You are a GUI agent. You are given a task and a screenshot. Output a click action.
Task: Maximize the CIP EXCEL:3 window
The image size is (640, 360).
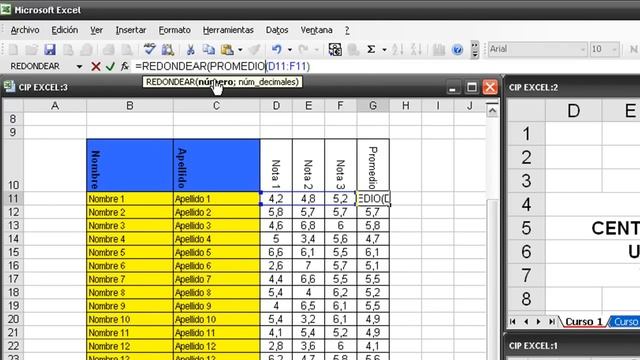472,87
